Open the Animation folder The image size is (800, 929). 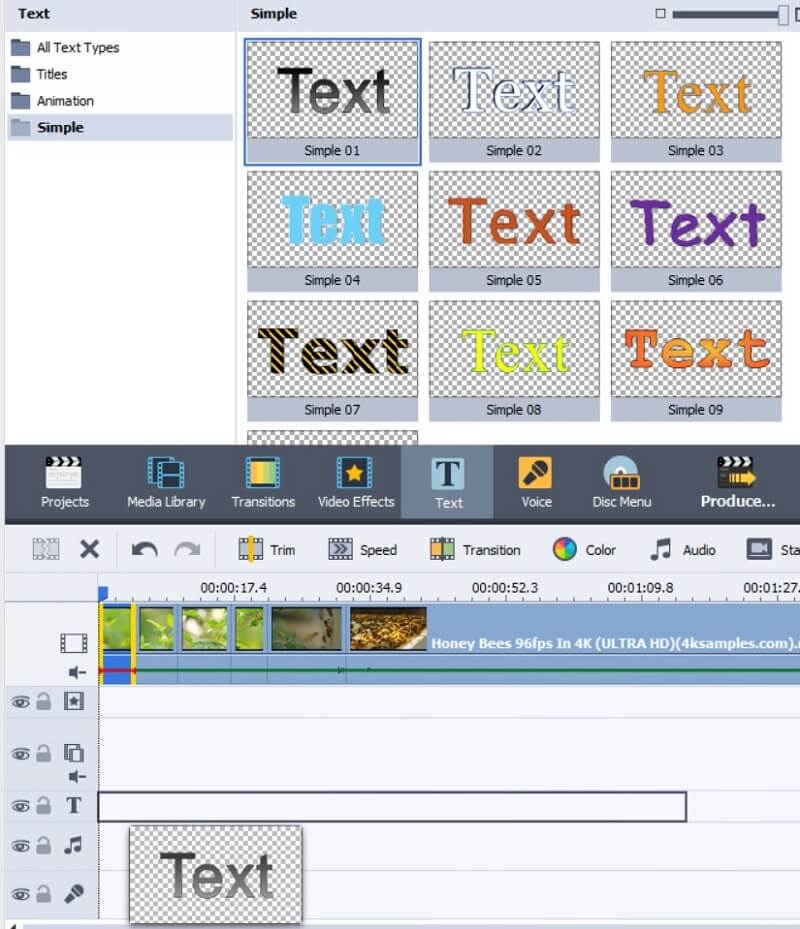(52, 101)
